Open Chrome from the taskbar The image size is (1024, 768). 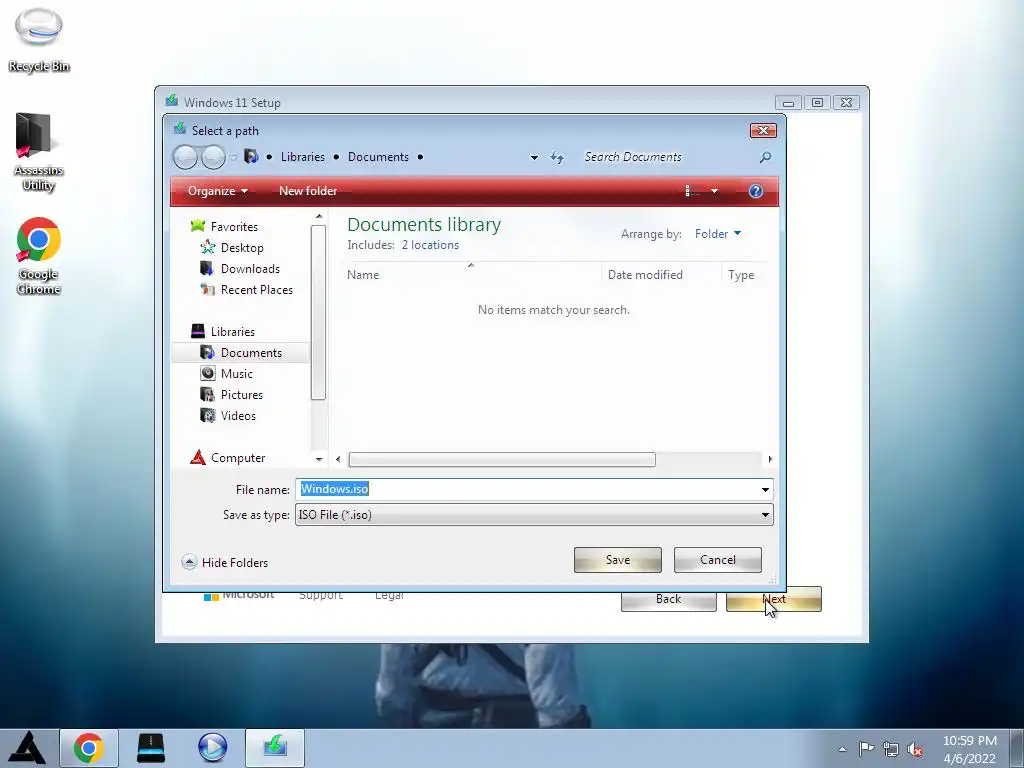click(89, 748)
